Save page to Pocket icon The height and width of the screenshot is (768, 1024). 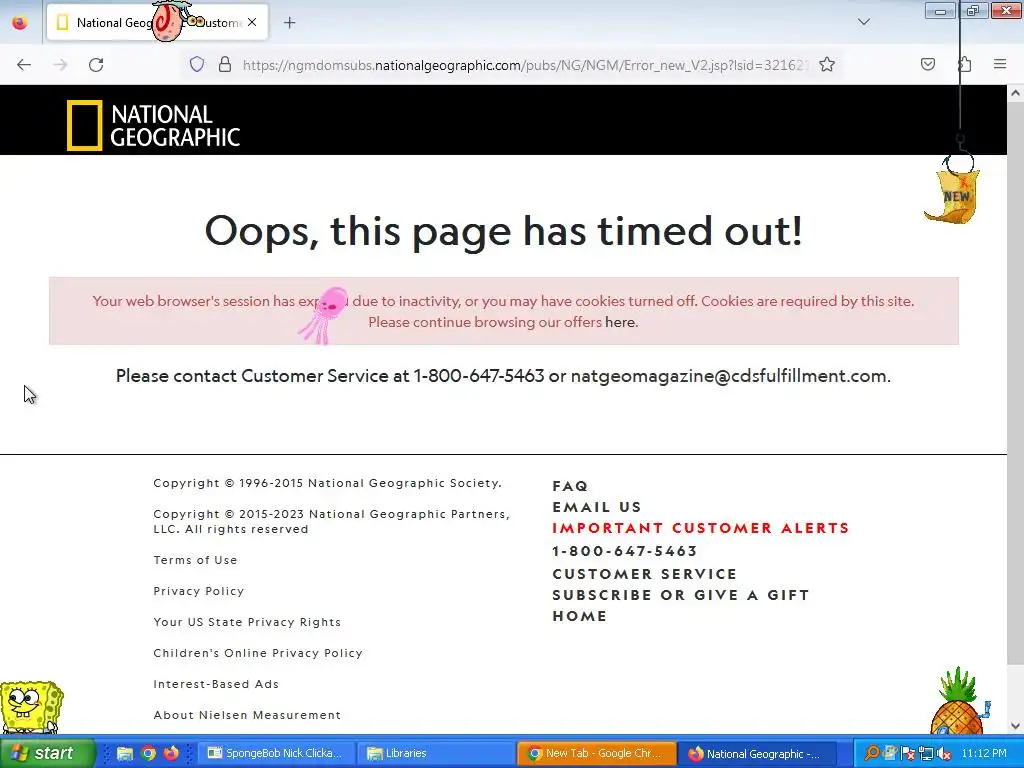coord(927,64)
